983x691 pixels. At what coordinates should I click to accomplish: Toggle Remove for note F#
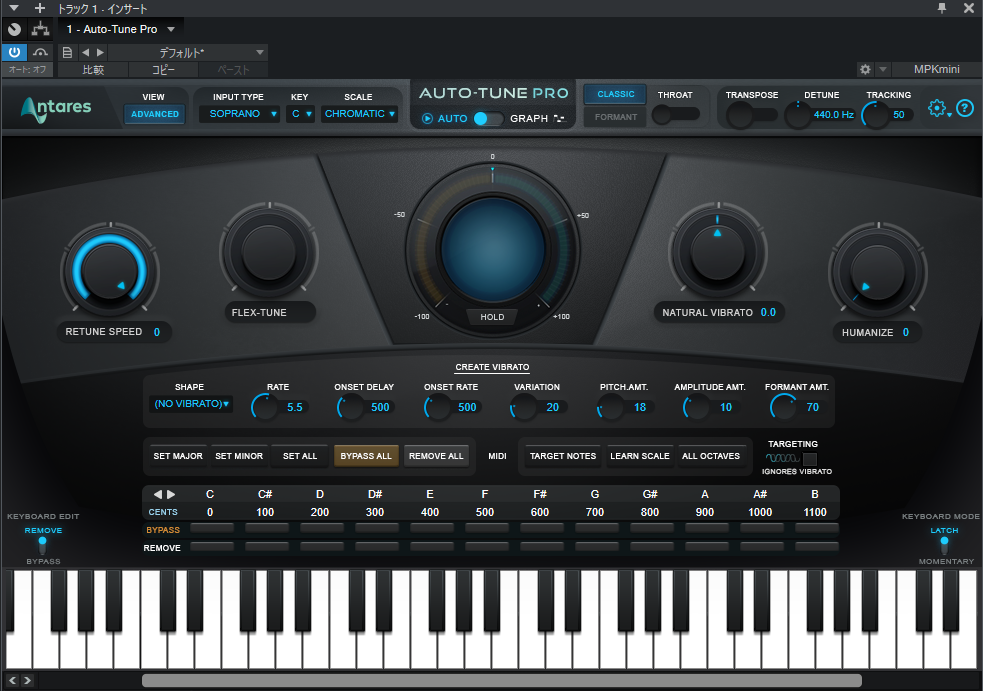click(x=542, y=546)
